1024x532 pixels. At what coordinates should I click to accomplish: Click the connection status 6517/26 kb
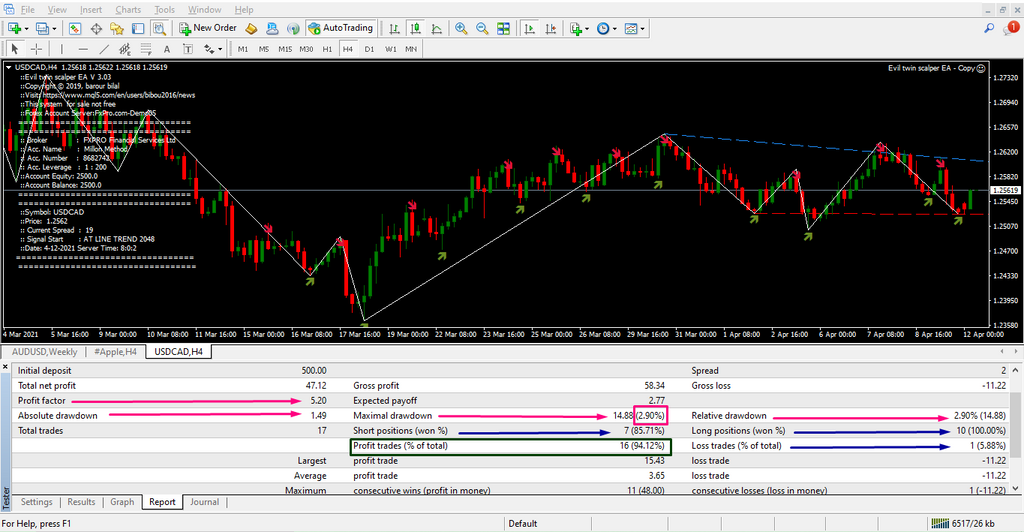(963, 524)
